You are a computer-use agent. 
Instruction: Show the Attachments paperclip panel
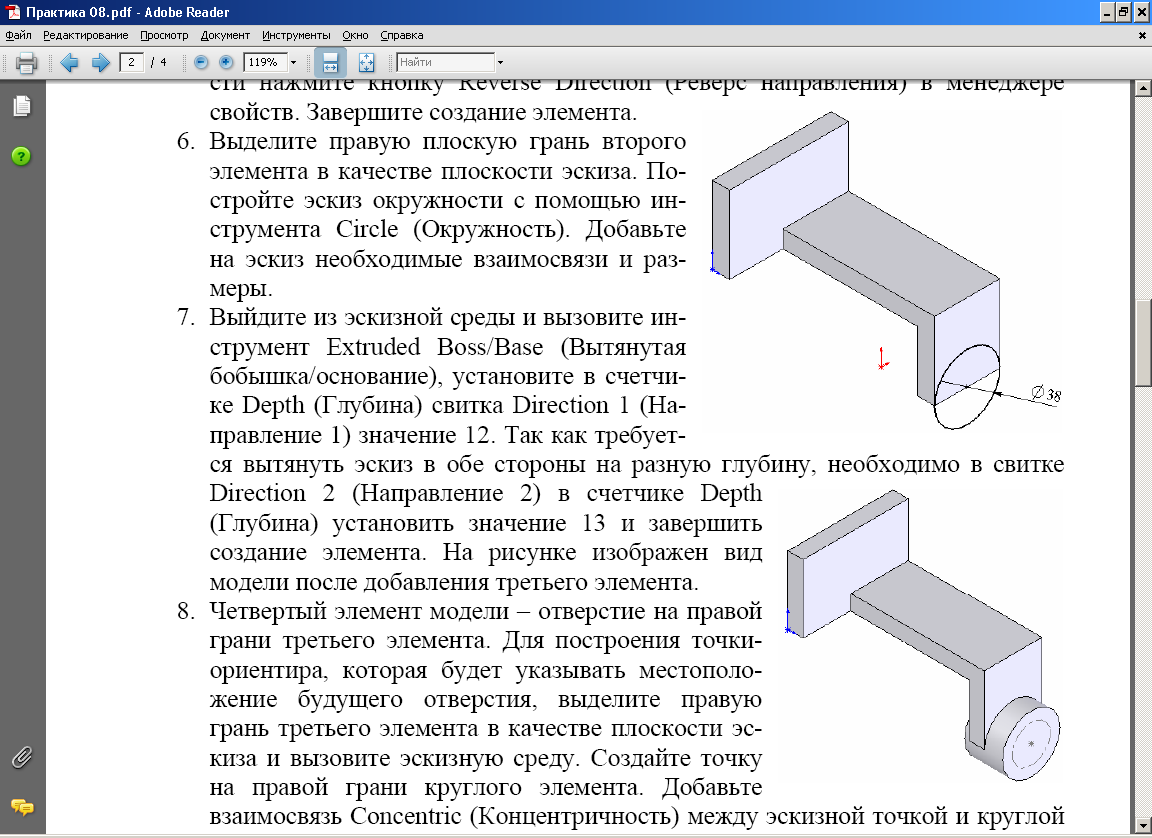(21, 756)
